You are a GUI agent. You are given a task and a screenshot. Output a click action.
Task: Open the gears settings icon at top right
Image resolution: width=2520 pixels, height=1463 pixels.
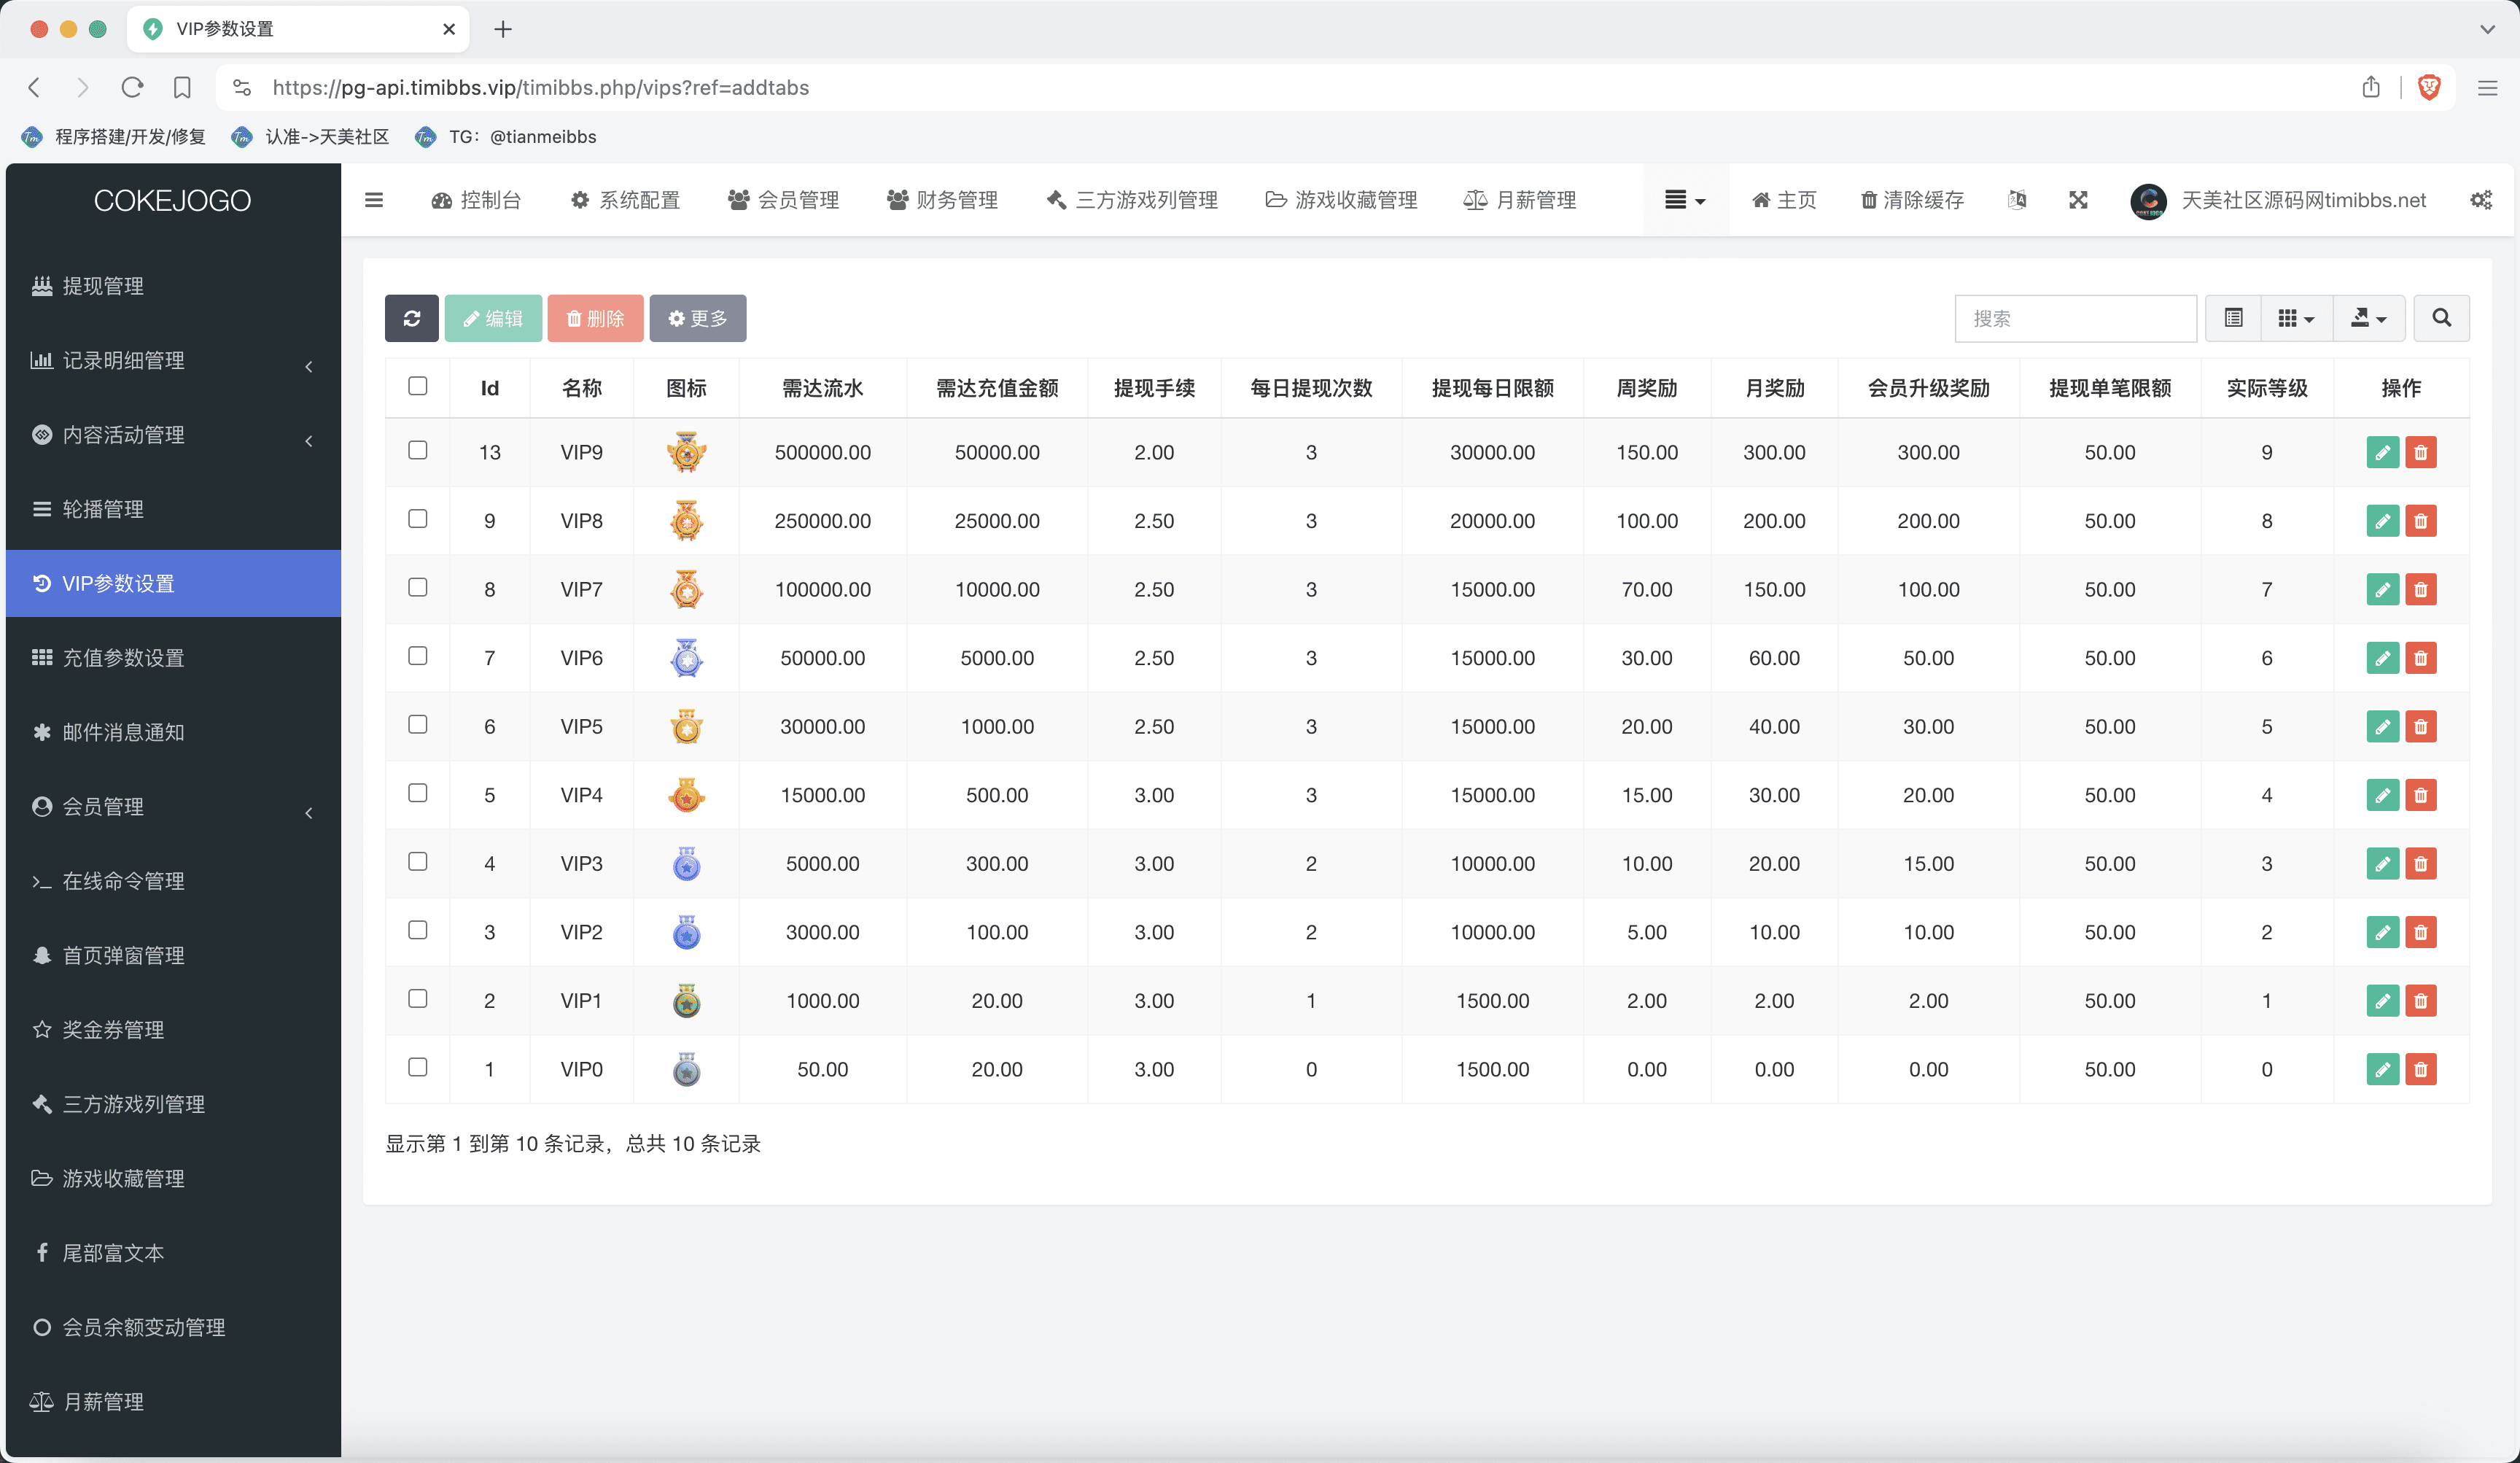click(x=2481, y=200)
